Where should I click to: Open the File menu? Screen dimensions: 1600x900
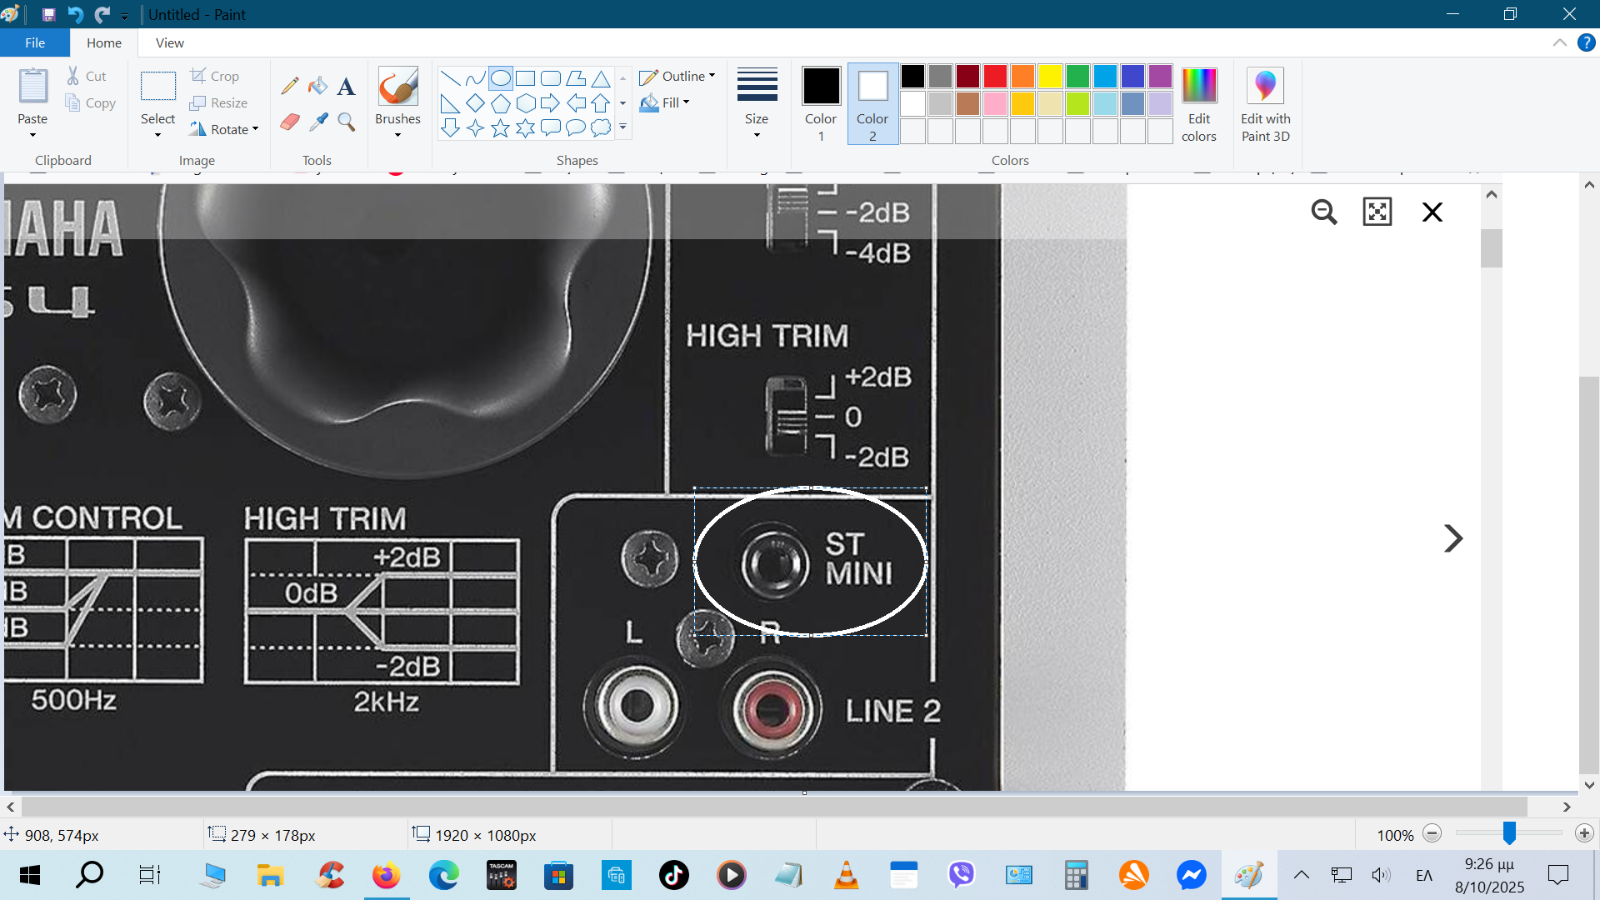pos(35,43)
